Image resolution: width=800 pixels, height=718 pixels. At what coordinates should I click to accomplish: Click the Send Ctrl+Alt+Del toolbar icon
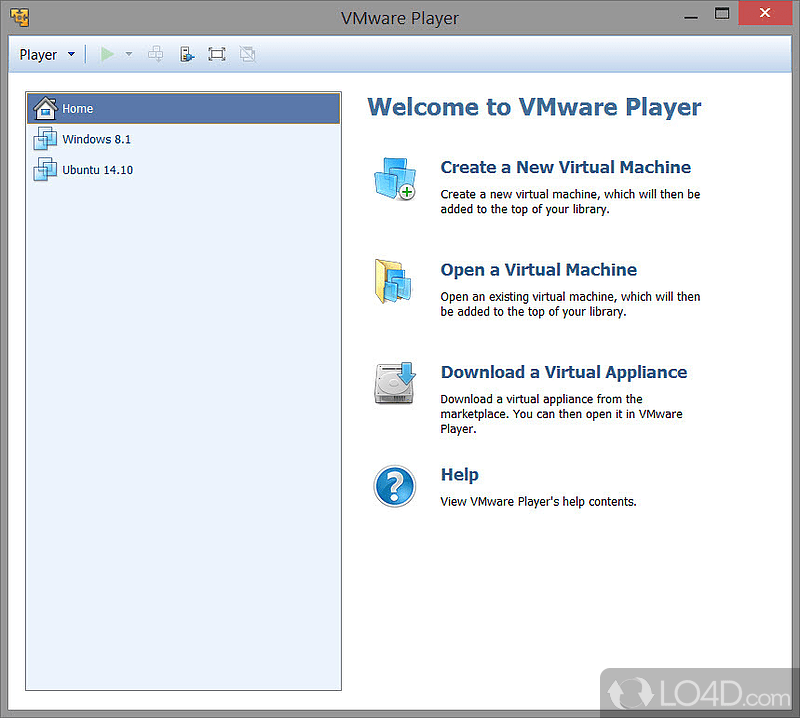tap(156, 54)
